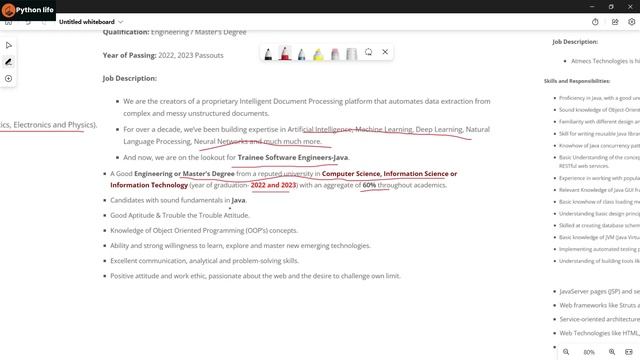Click the 'Intelligent Document Processing platform' sentence

[x=307, y=107]
